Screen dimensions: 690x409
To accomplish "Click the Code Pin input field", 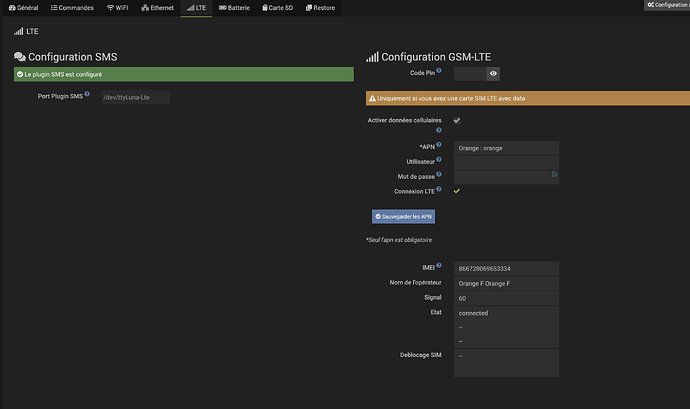I will click(x=470, y=74).
